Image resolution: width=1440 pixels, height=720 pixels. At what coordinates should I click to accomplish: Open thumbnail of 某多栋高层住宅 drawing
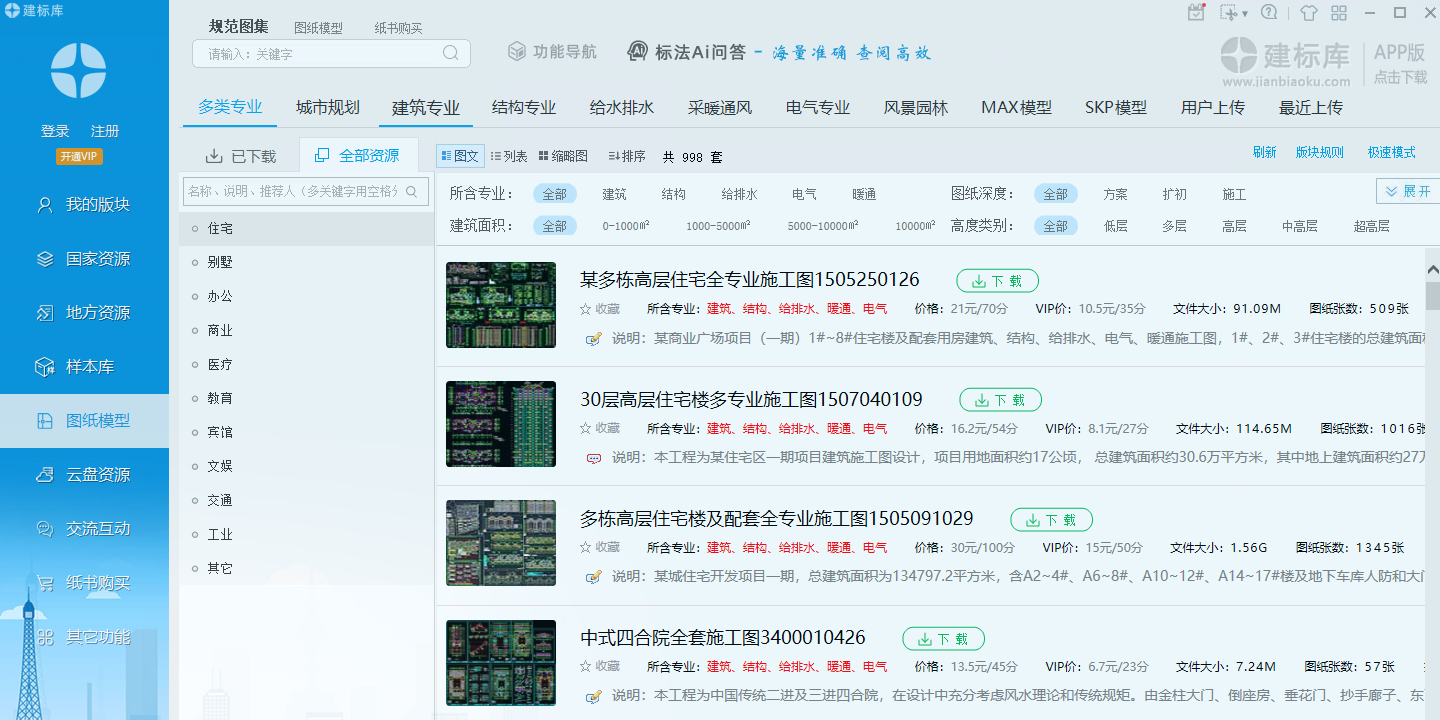(501, 305)
